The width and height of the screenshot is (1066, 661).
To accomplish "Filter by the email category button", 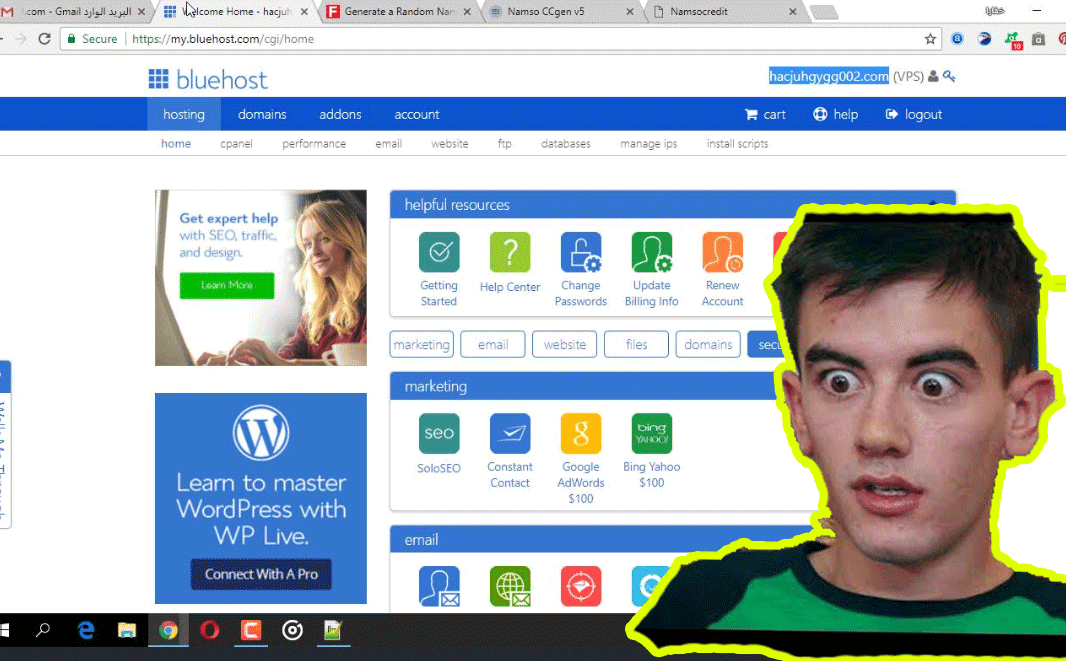I will [x=493, y=344].
